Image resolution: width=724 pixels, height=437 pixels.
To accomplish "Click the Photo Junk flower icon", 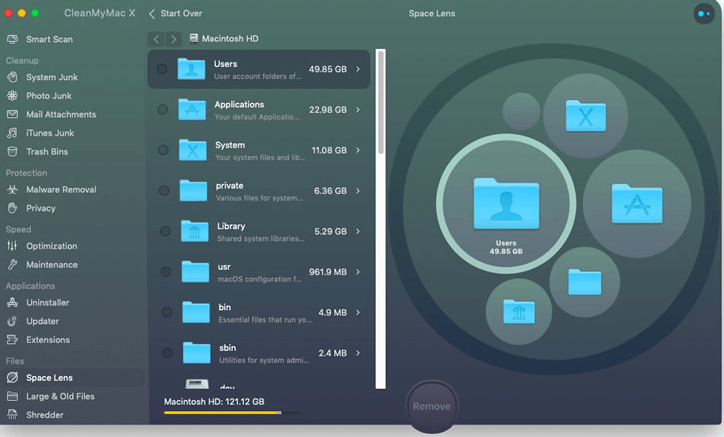I will coord(12,96).
